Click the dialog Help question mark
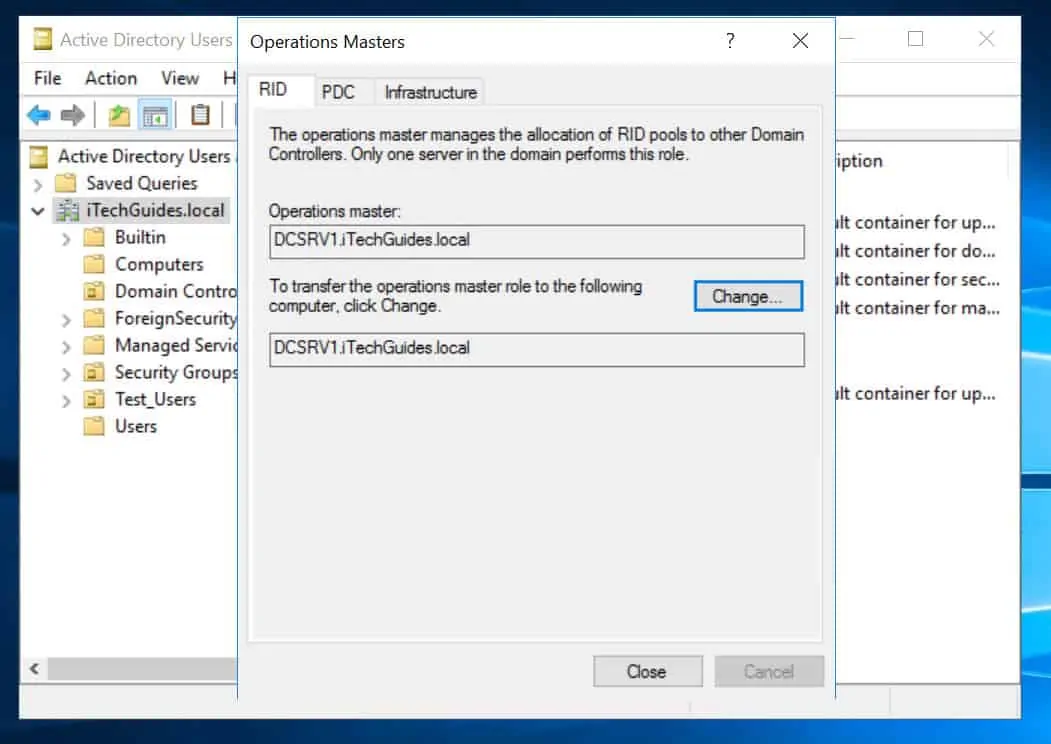Viewport: 1051px width, 744px height. (730, 41)
